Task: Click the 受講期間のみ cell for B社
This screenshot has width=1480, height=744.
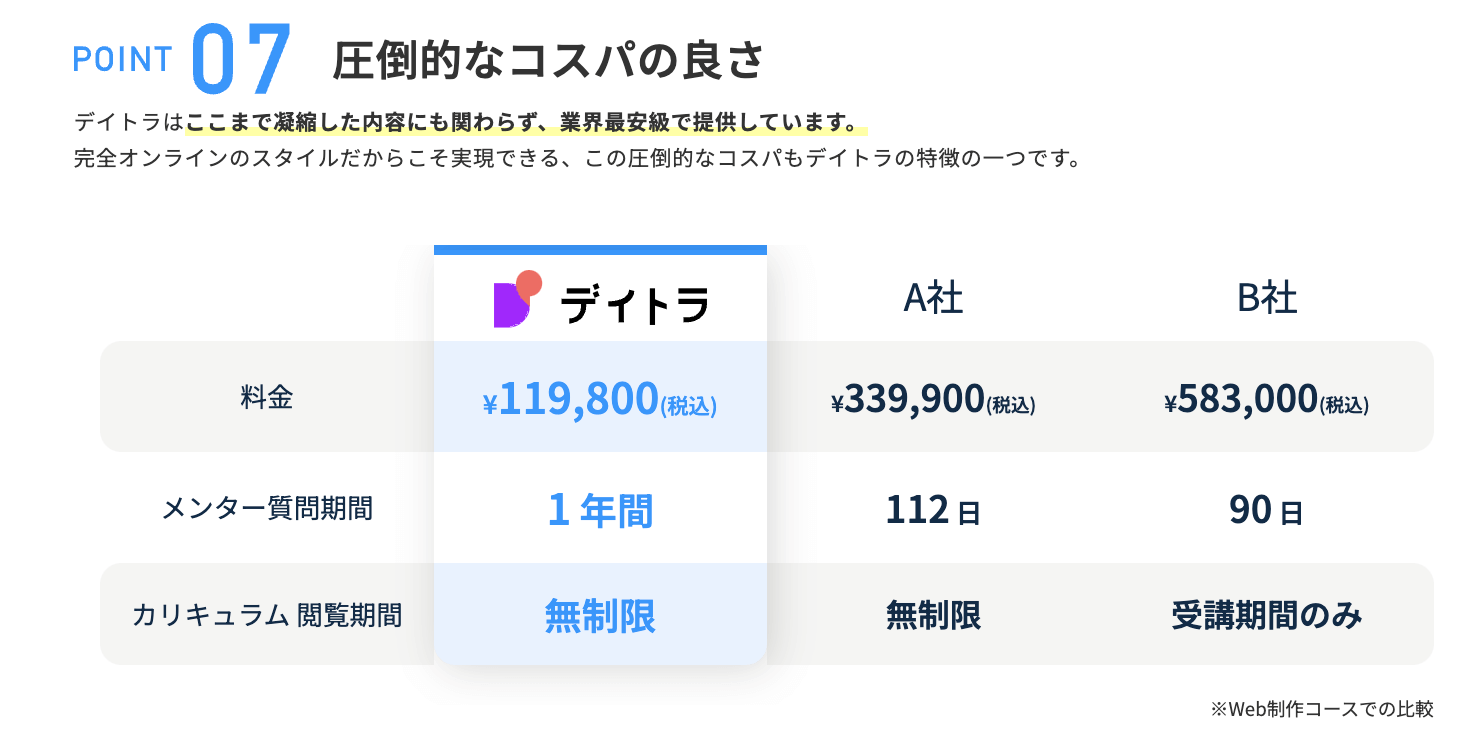Action: point(1266,616)
